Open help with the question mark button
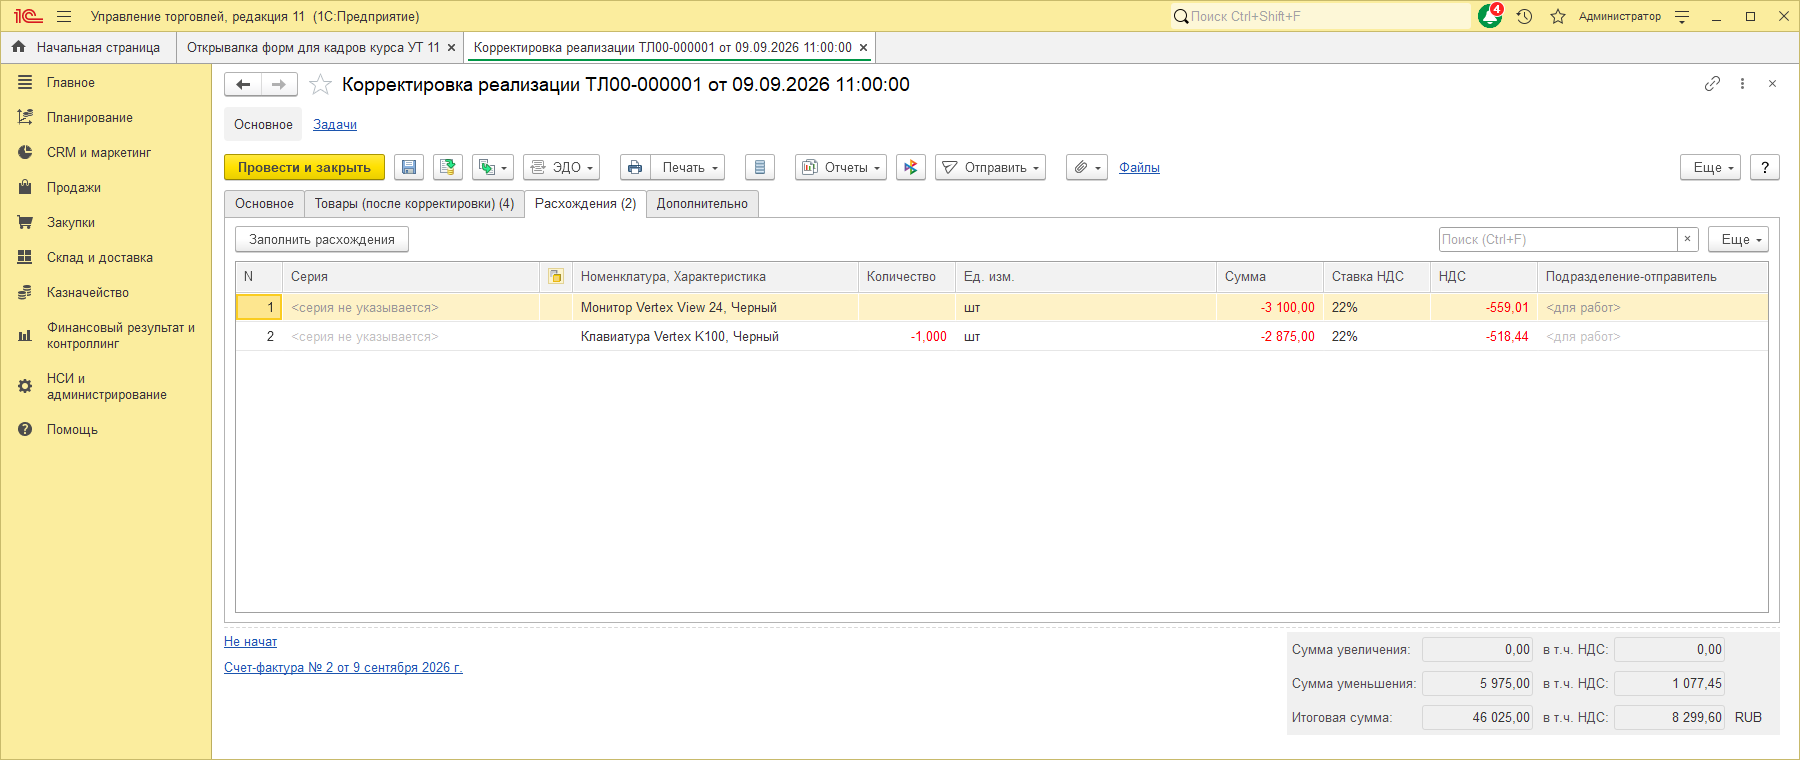 point(1765,167)
